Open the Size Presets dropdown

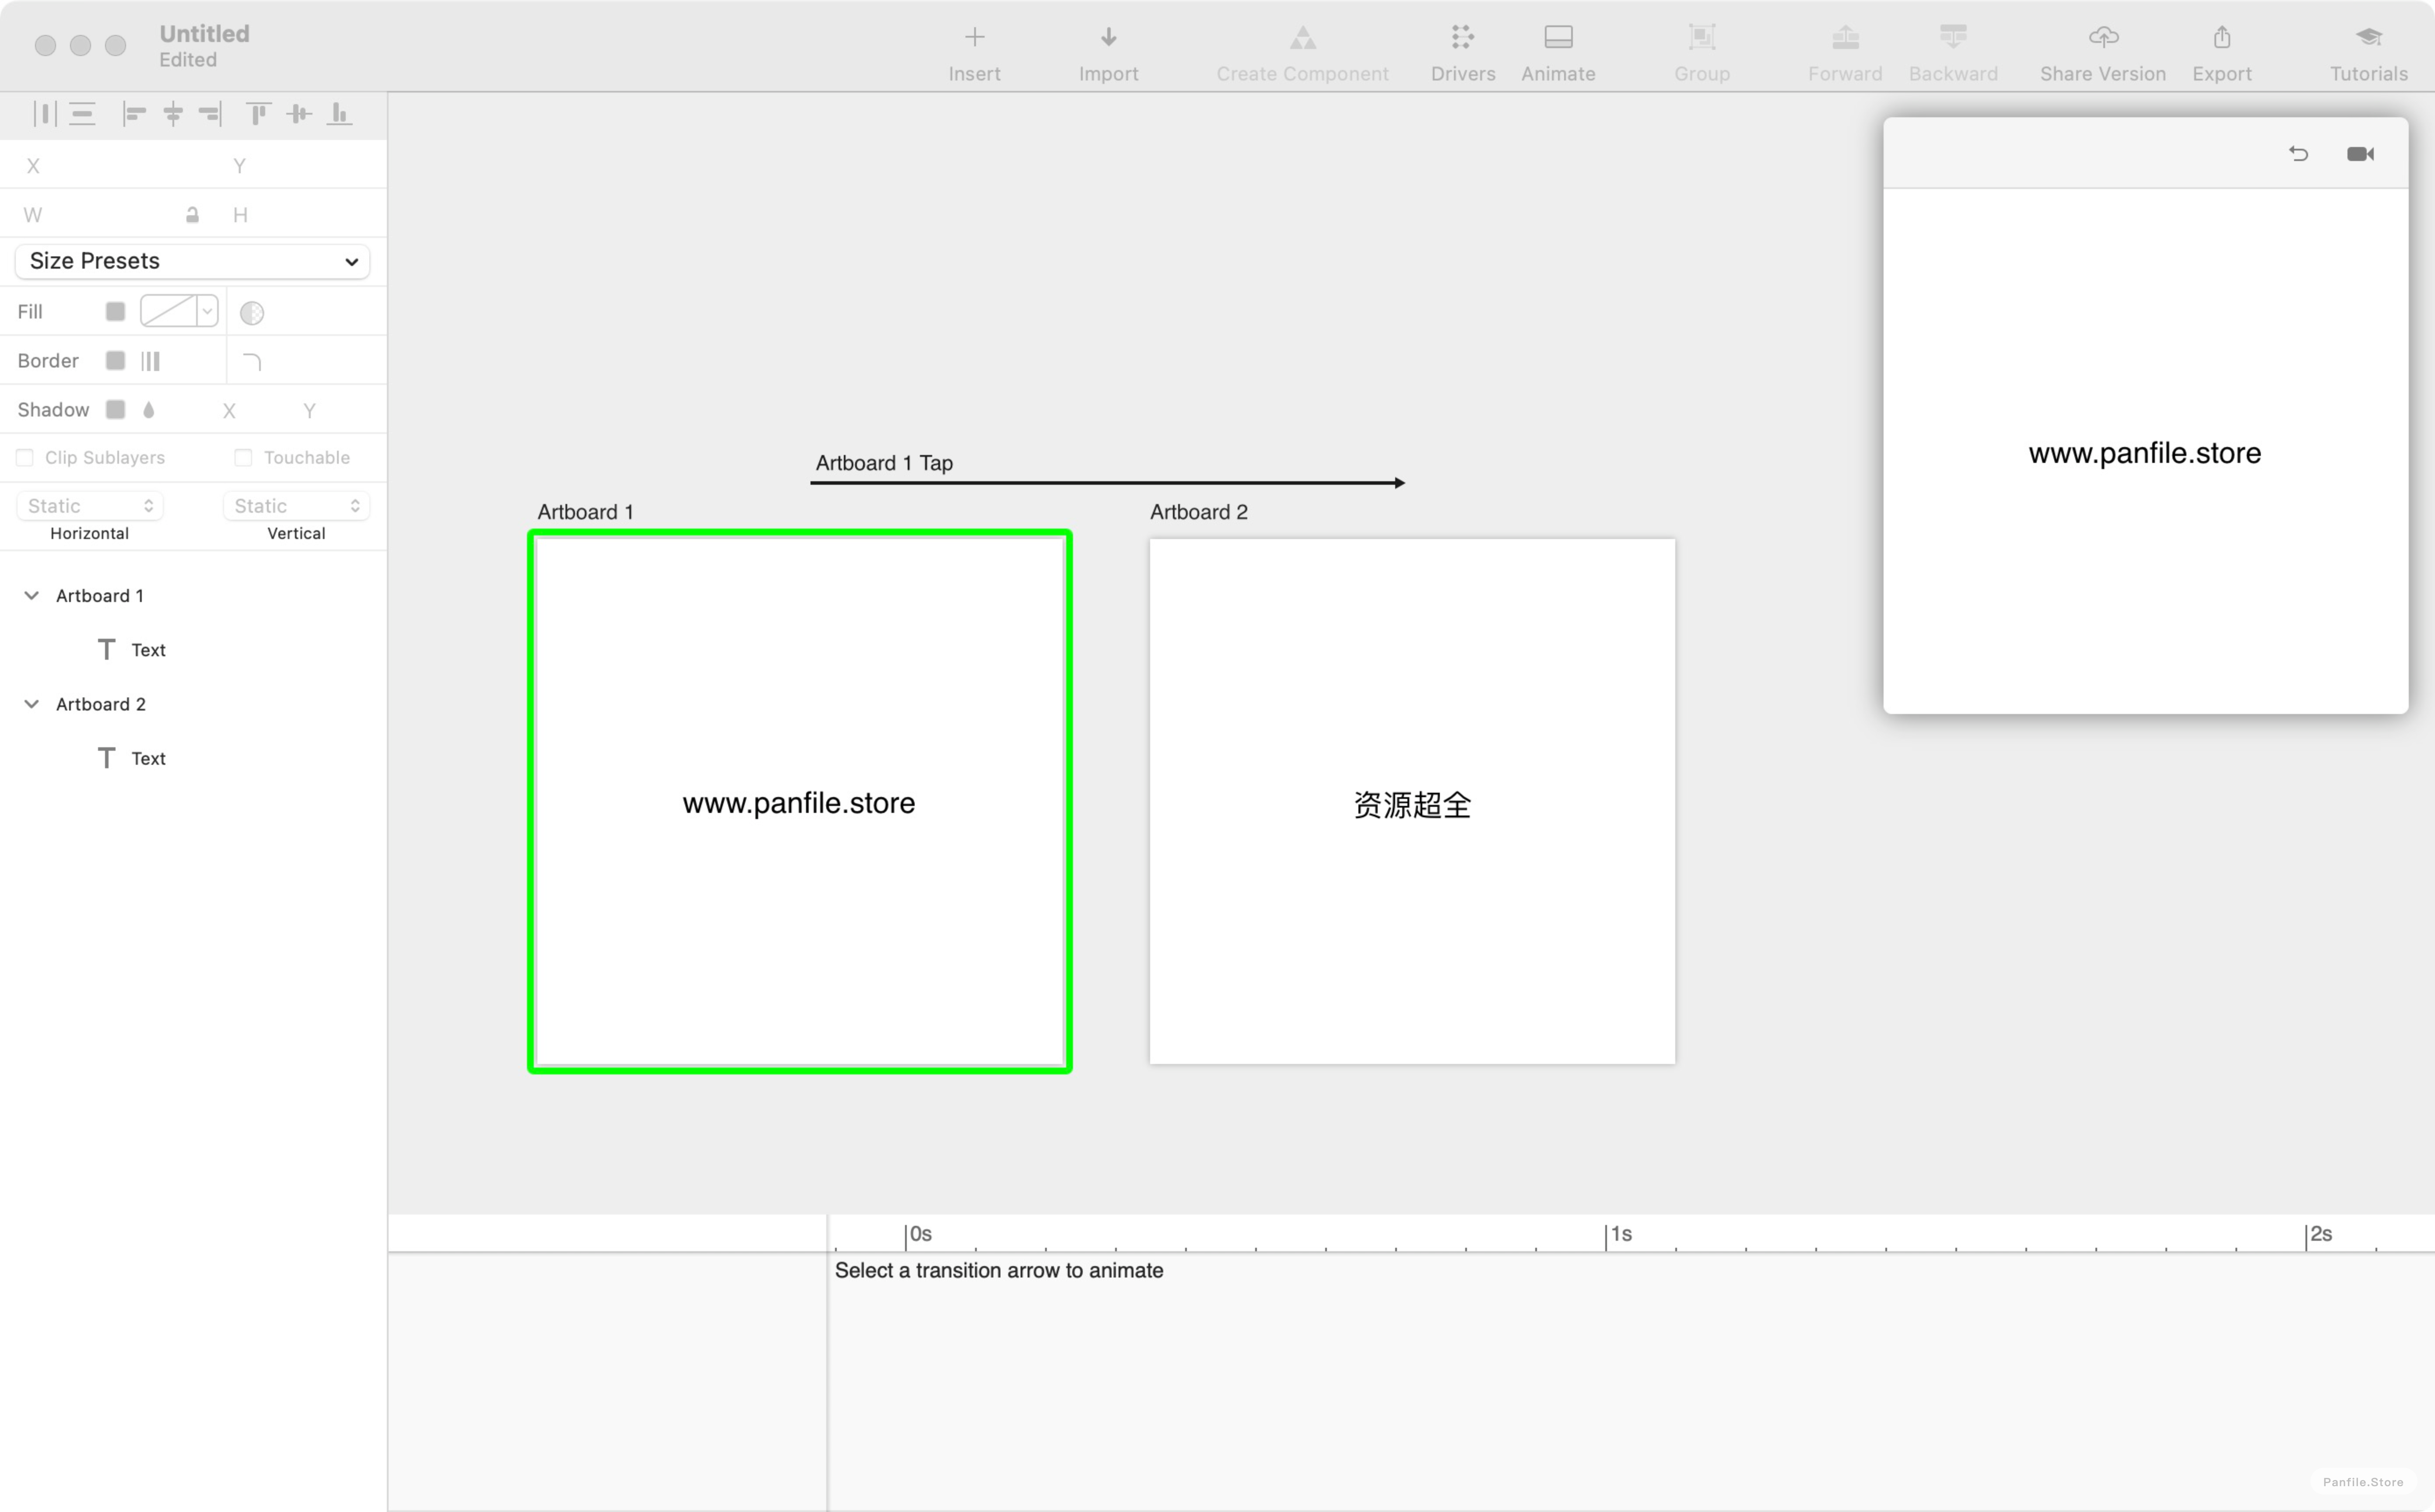point(192,259)
